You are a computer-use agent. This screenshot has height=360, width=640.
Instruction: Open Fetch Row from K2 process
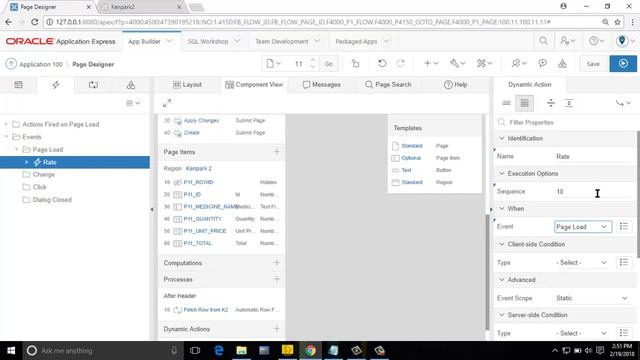[x=206, y=310]
